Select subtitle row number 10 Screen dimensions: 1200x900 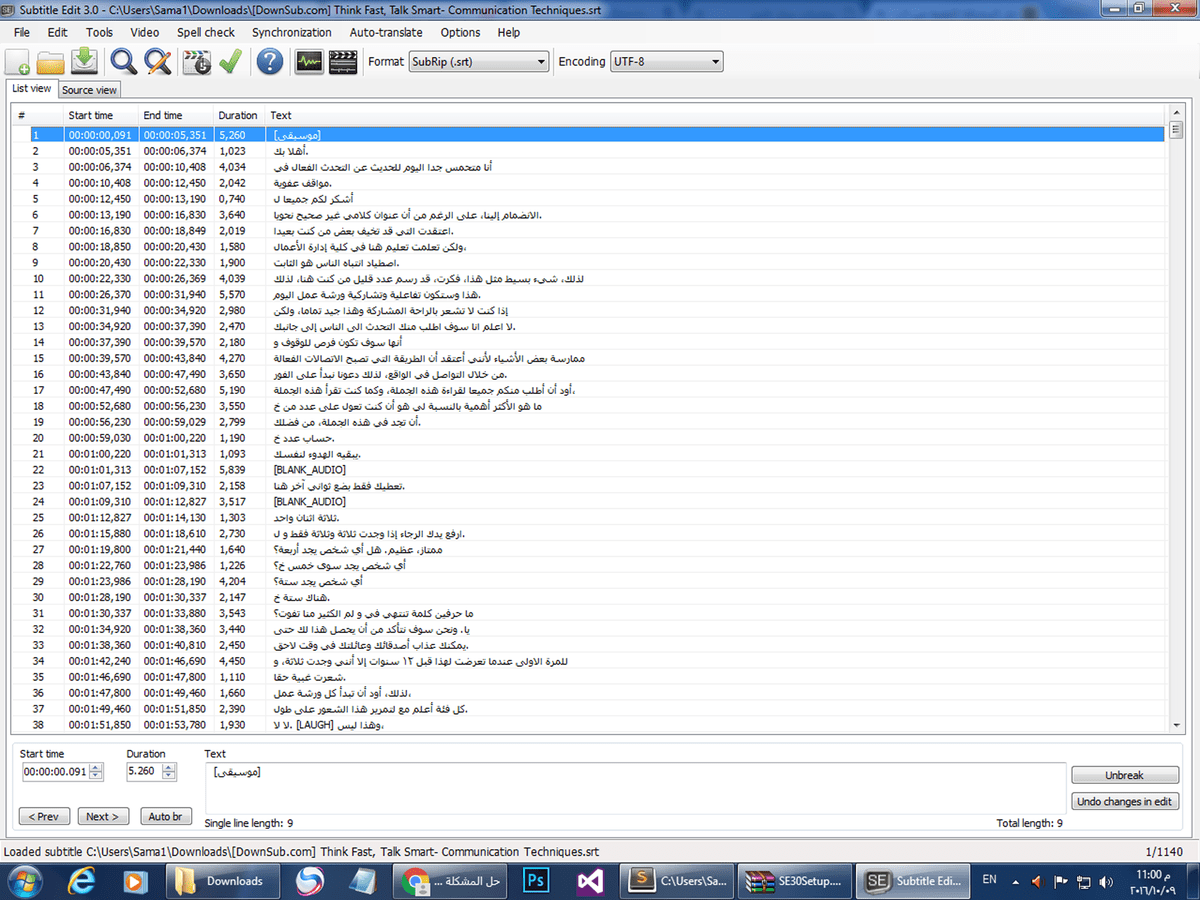point(590,278)
